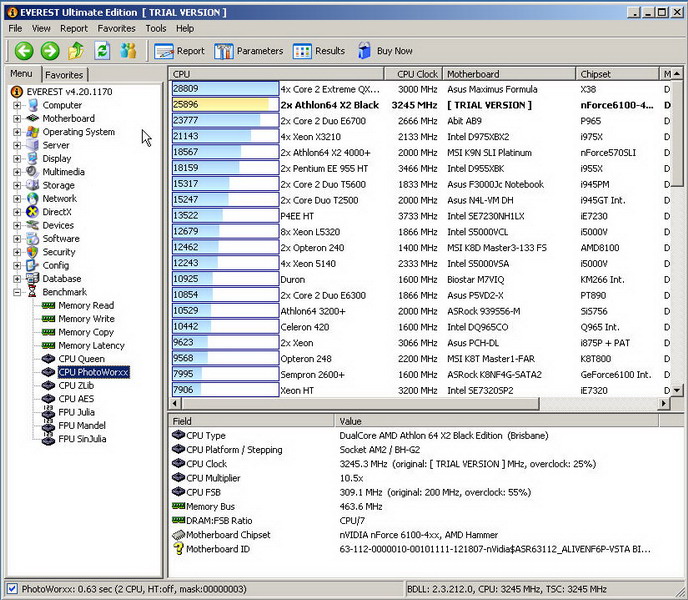Select the DirectX icon in the tree

(32, 212)
